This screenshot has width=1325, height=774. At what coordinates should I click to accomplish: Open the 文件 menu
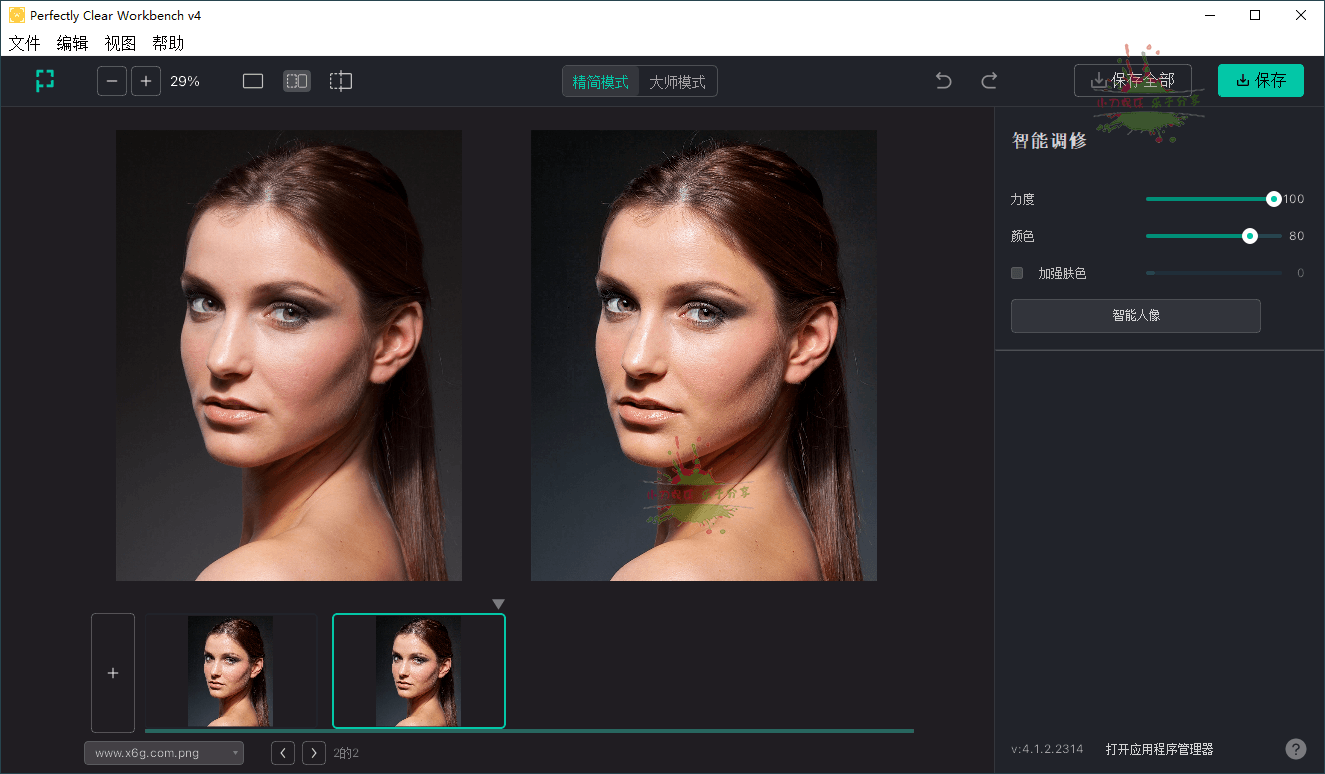coord(25,43)
